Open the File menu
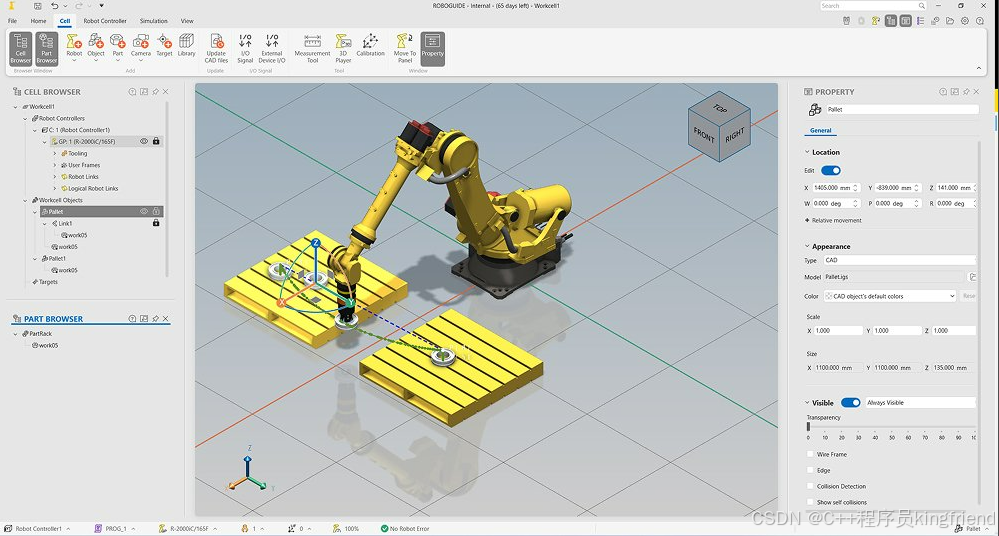The height and width of the screenshot is (536, 999). pyautogui.click(x=12, y=21)
